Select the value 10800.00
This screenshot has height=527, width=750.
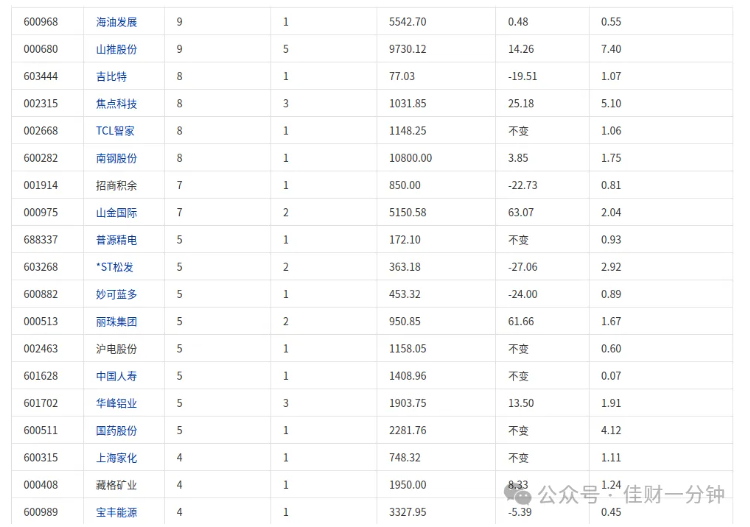tap(410, 158)
